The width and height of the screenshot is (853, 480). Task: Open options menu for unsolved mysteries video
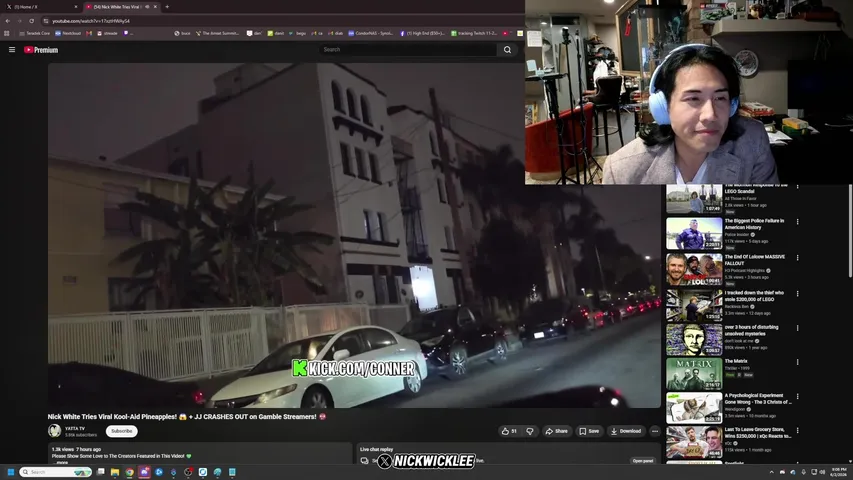tap(798, 328)
